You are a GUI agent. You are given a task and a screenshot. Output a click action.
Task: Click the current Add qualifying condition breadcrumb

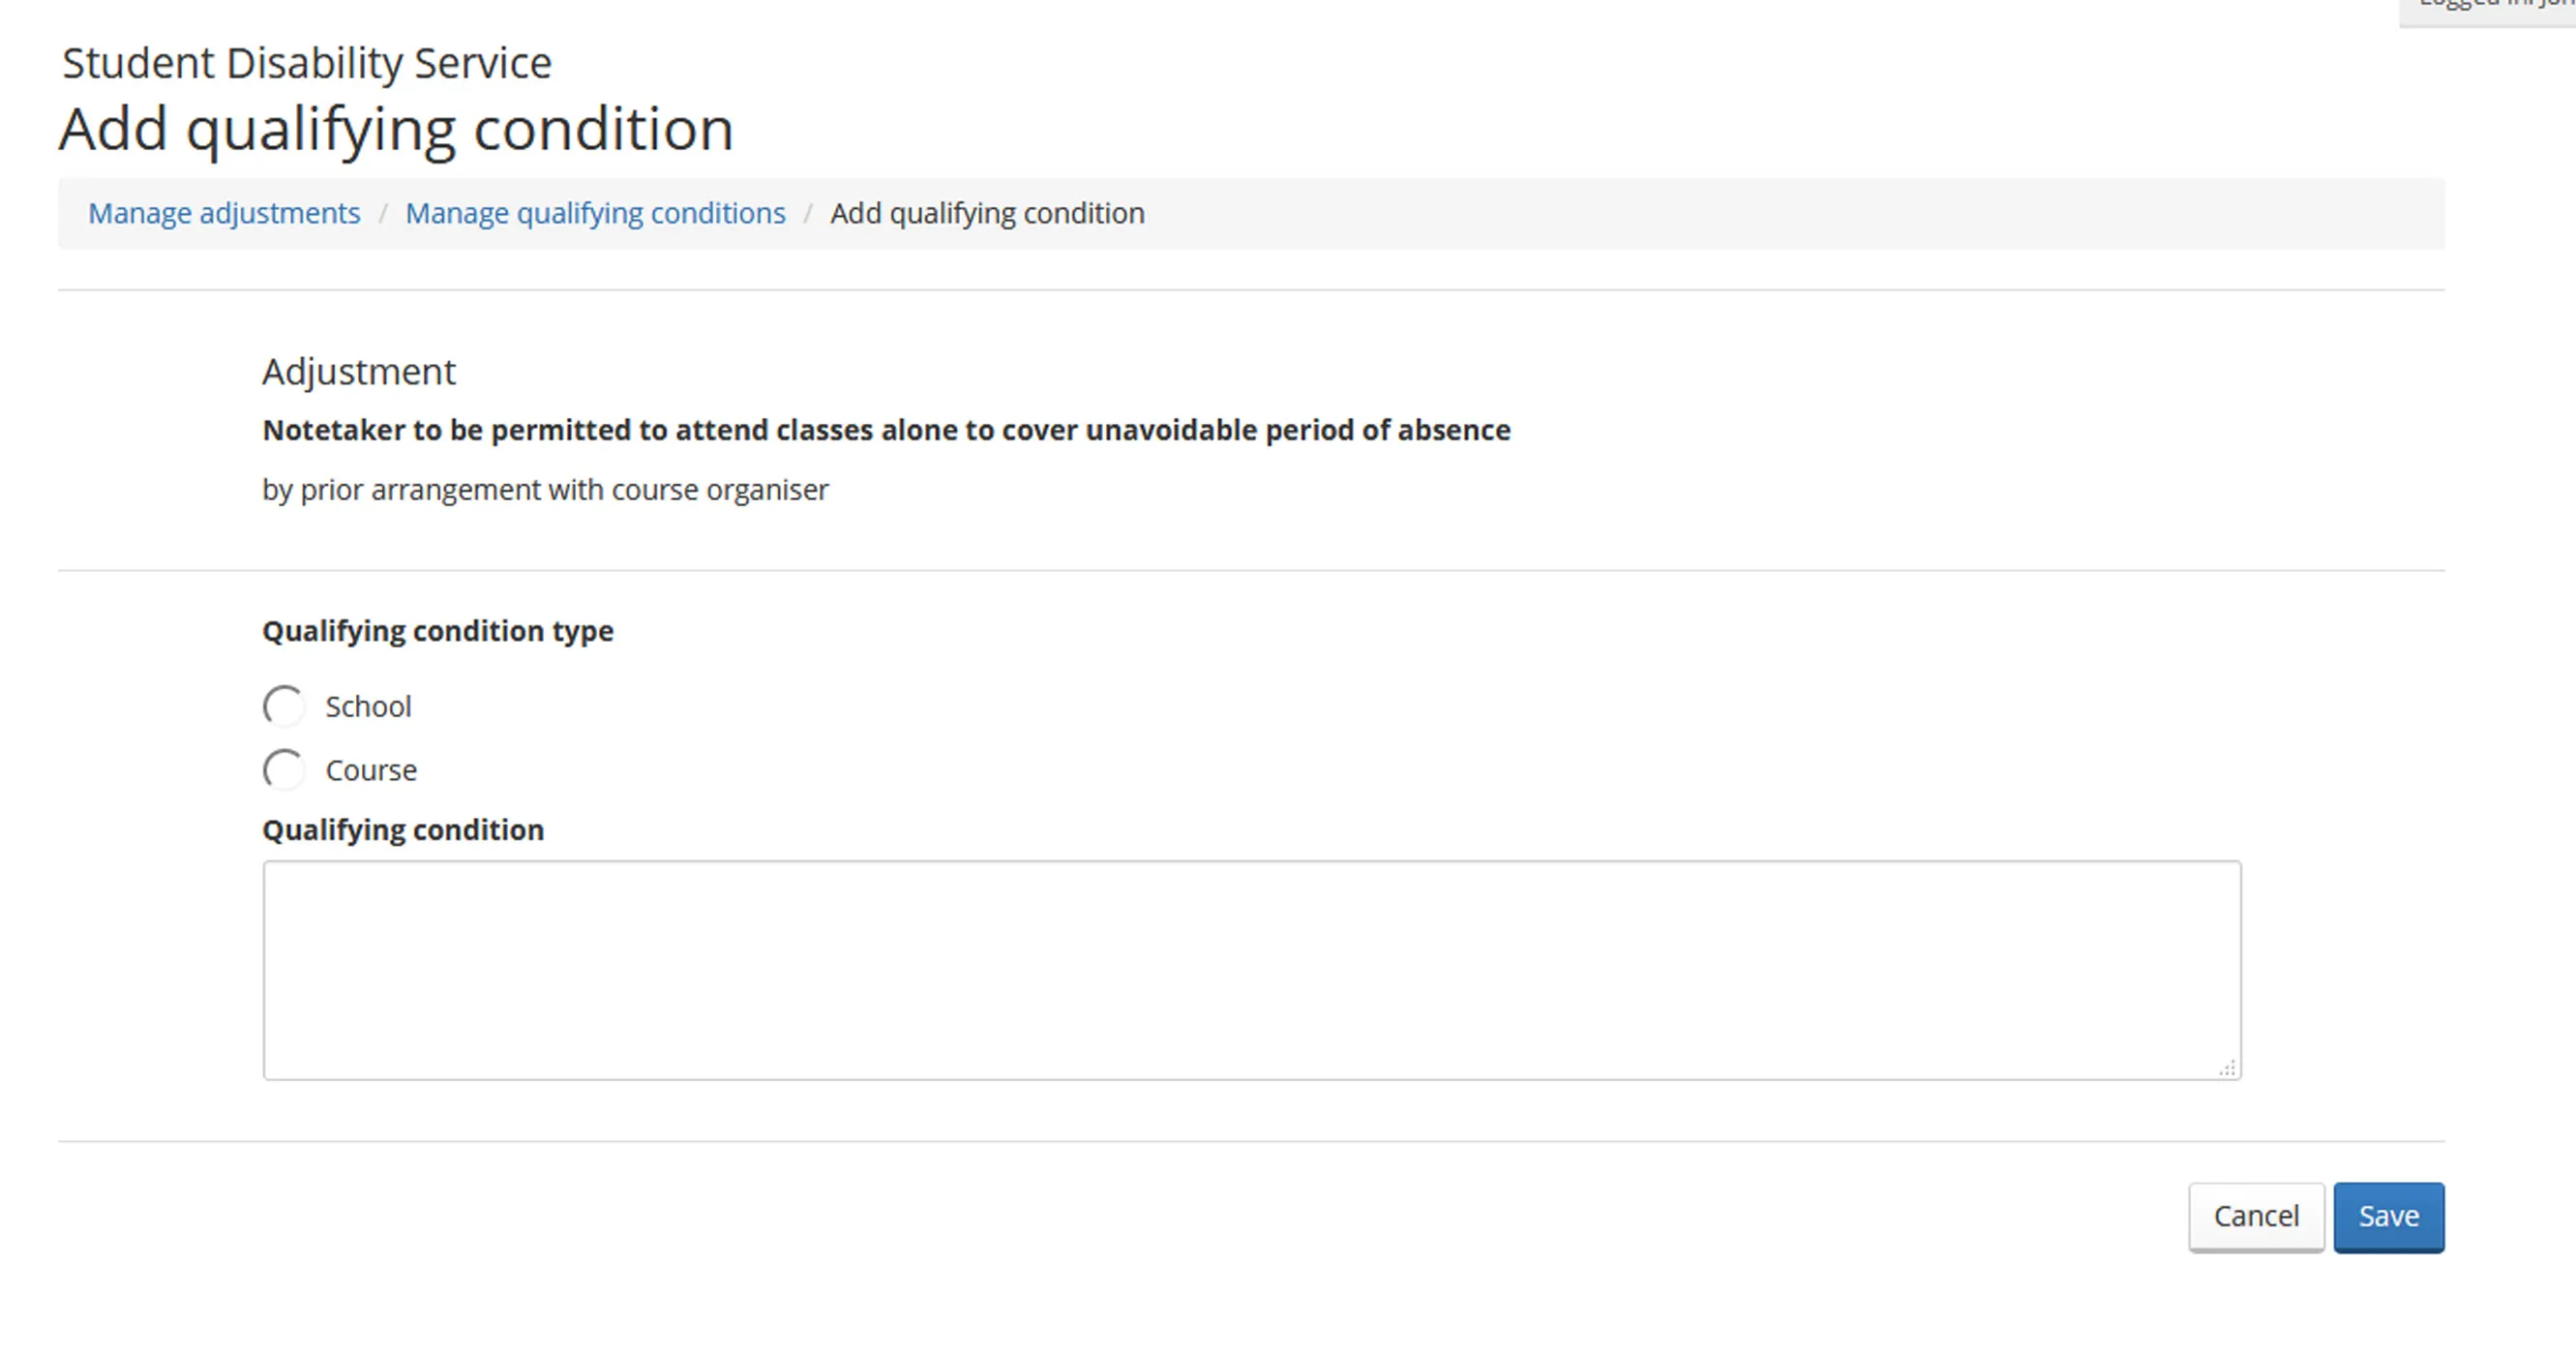987,213
